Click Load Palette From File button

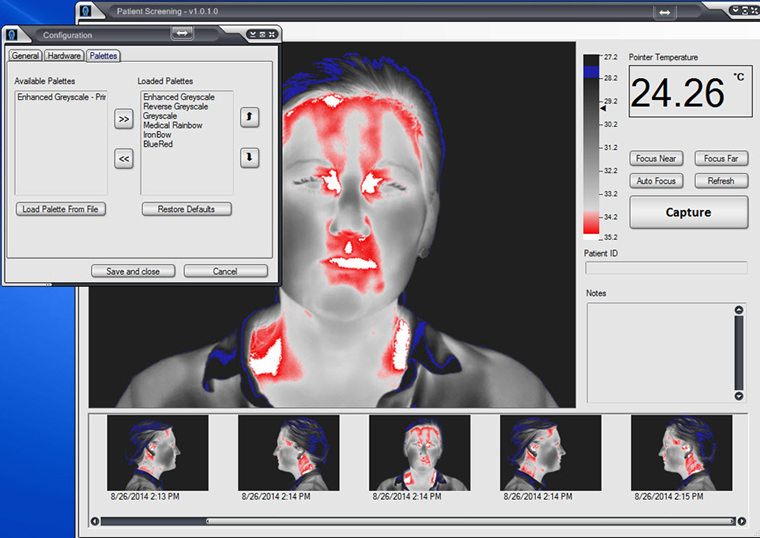61,209
